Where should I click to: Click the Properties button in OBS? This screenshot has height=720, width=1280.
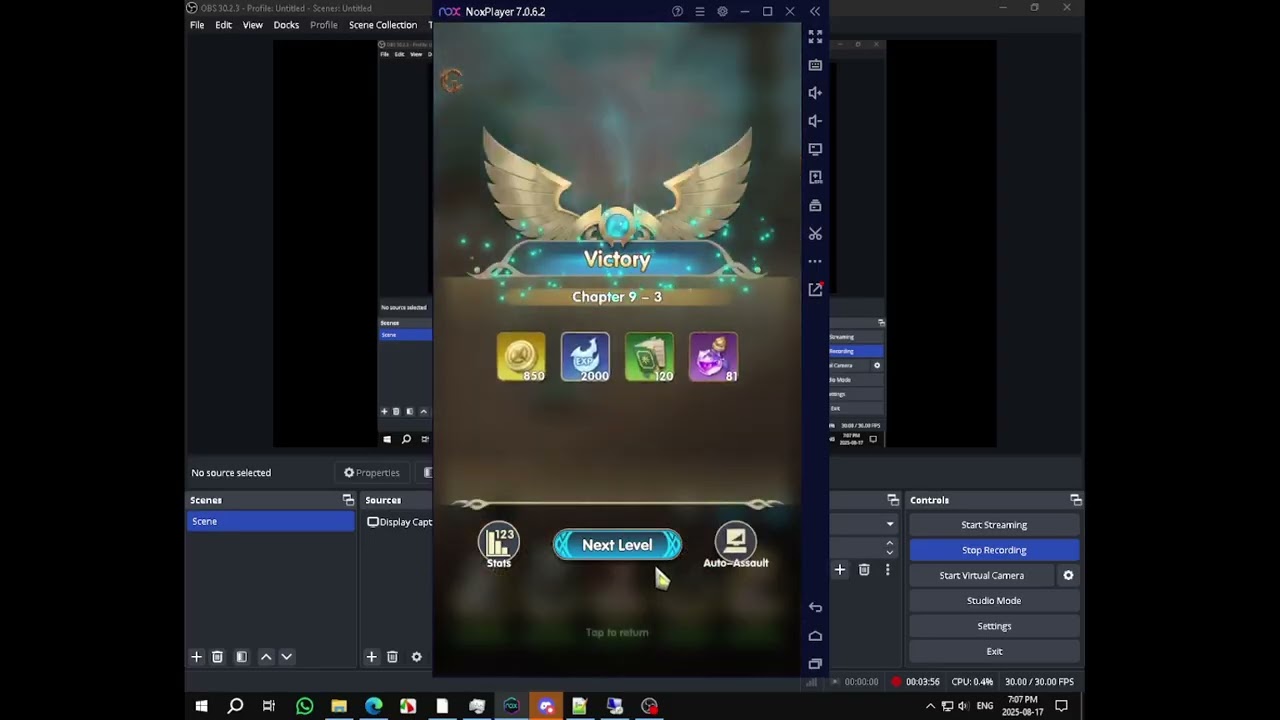pos(372,473)
